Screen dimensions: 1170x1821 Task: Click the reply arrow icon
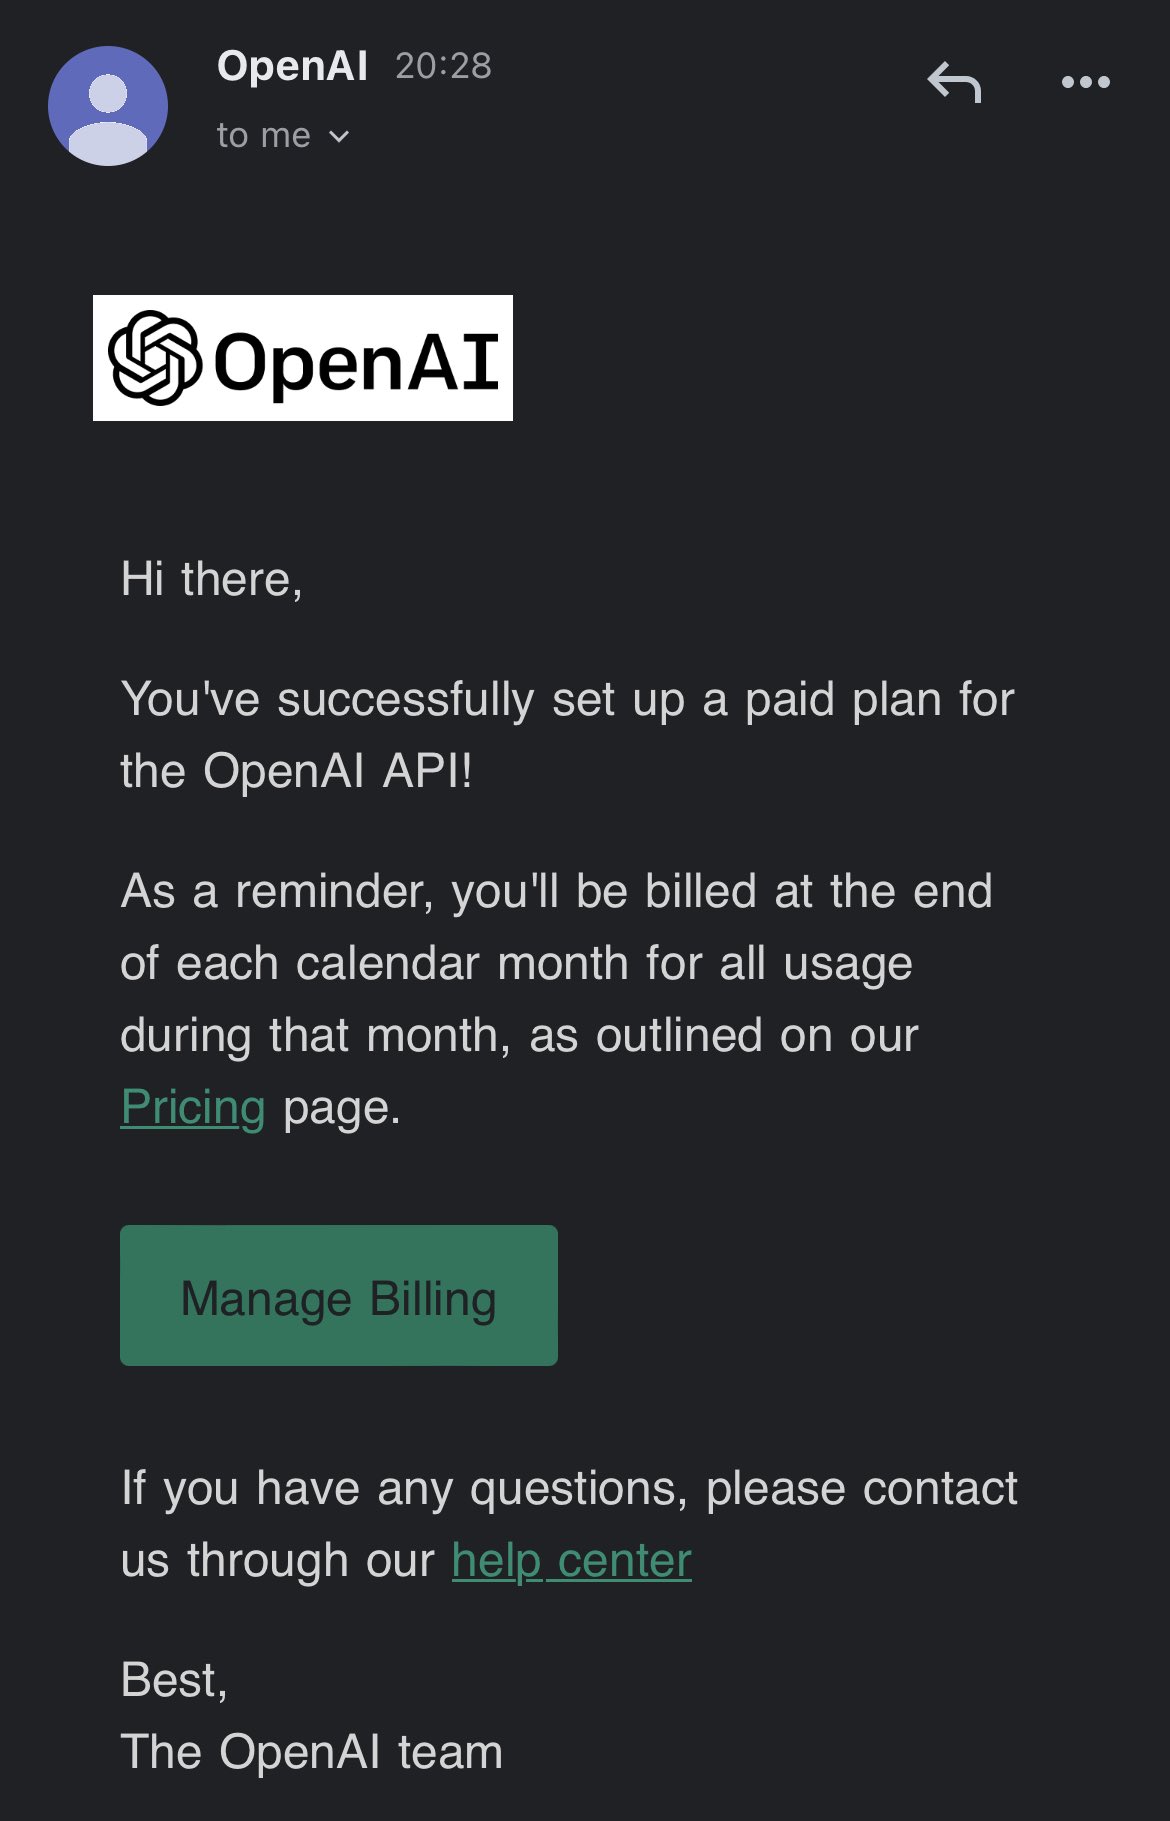(954, 82)
